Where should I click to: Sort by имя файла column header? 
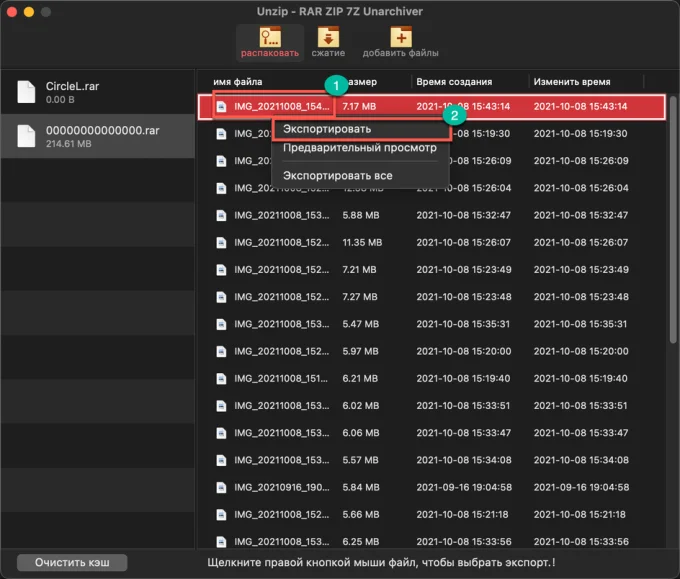tap(238, 82)
